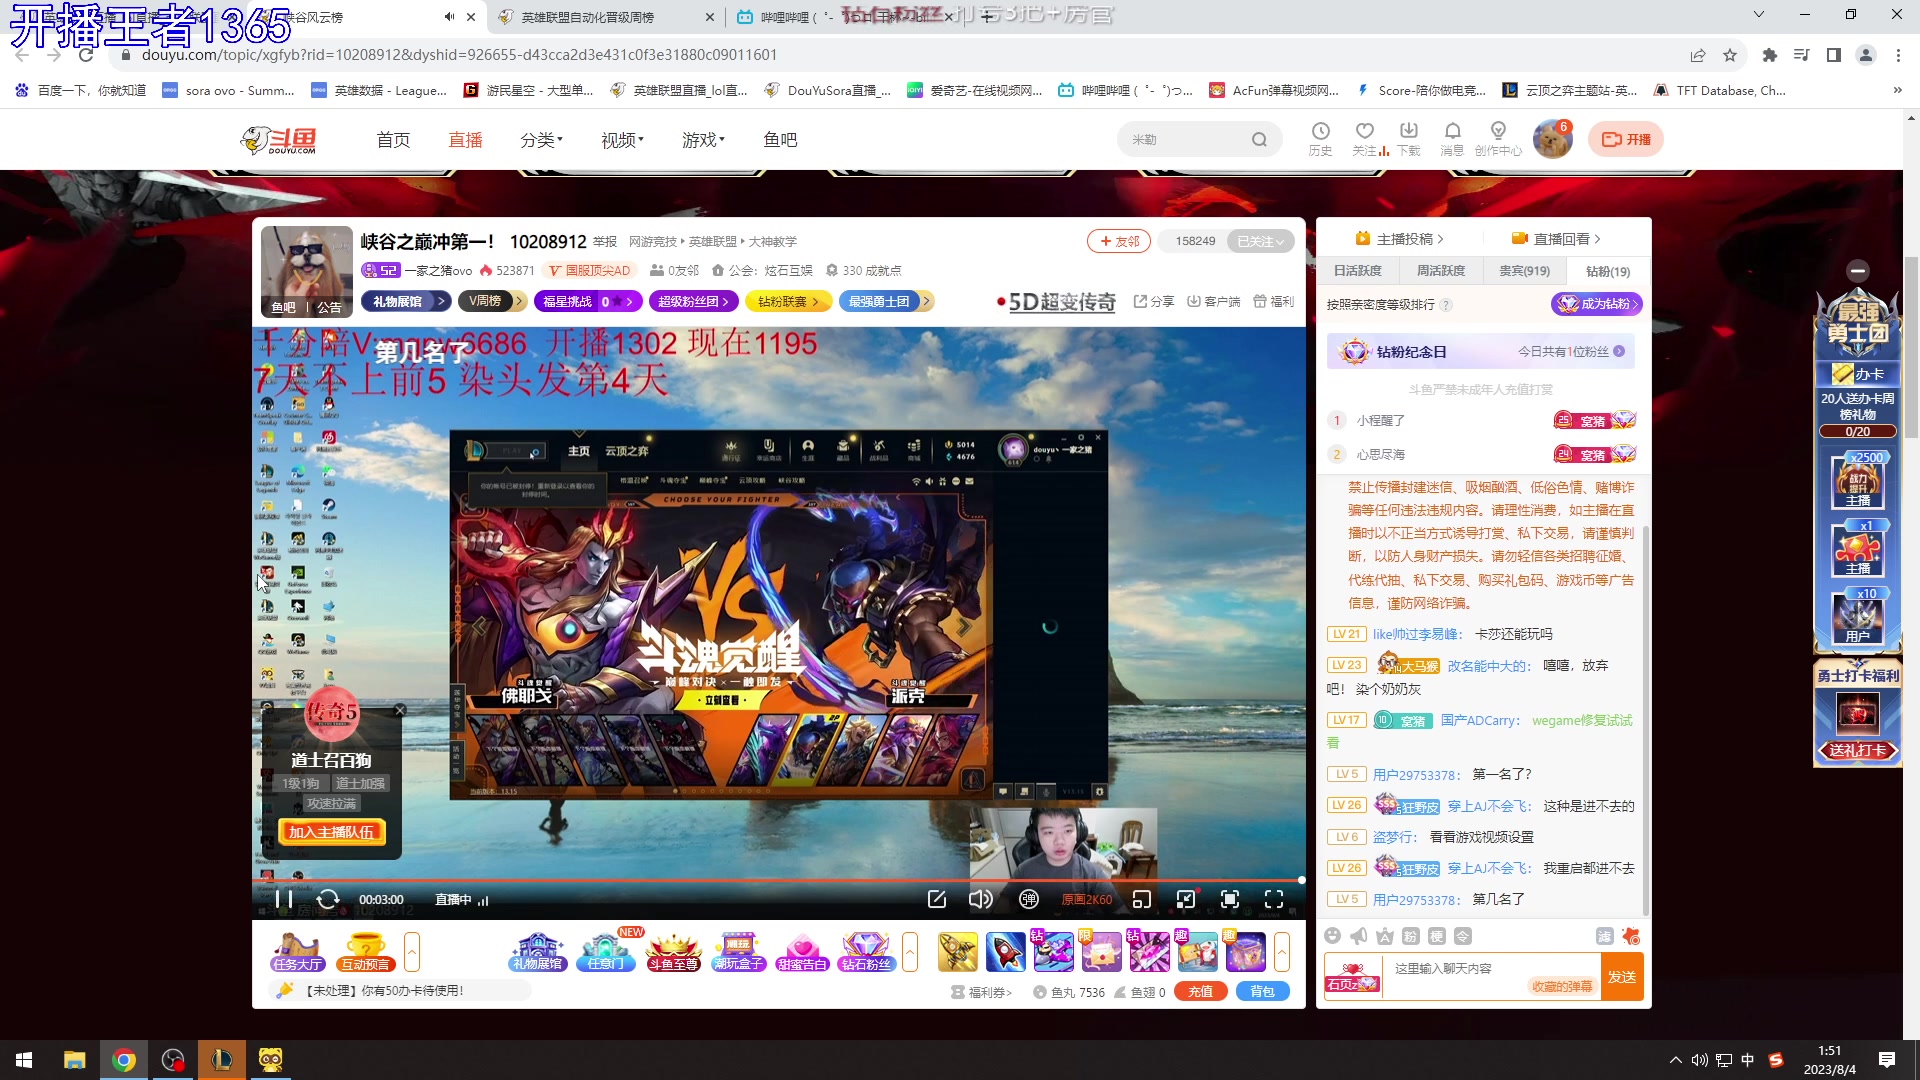Open the 任意门 portal icon
The image size is (1920, 1080).
click(606, 952)
